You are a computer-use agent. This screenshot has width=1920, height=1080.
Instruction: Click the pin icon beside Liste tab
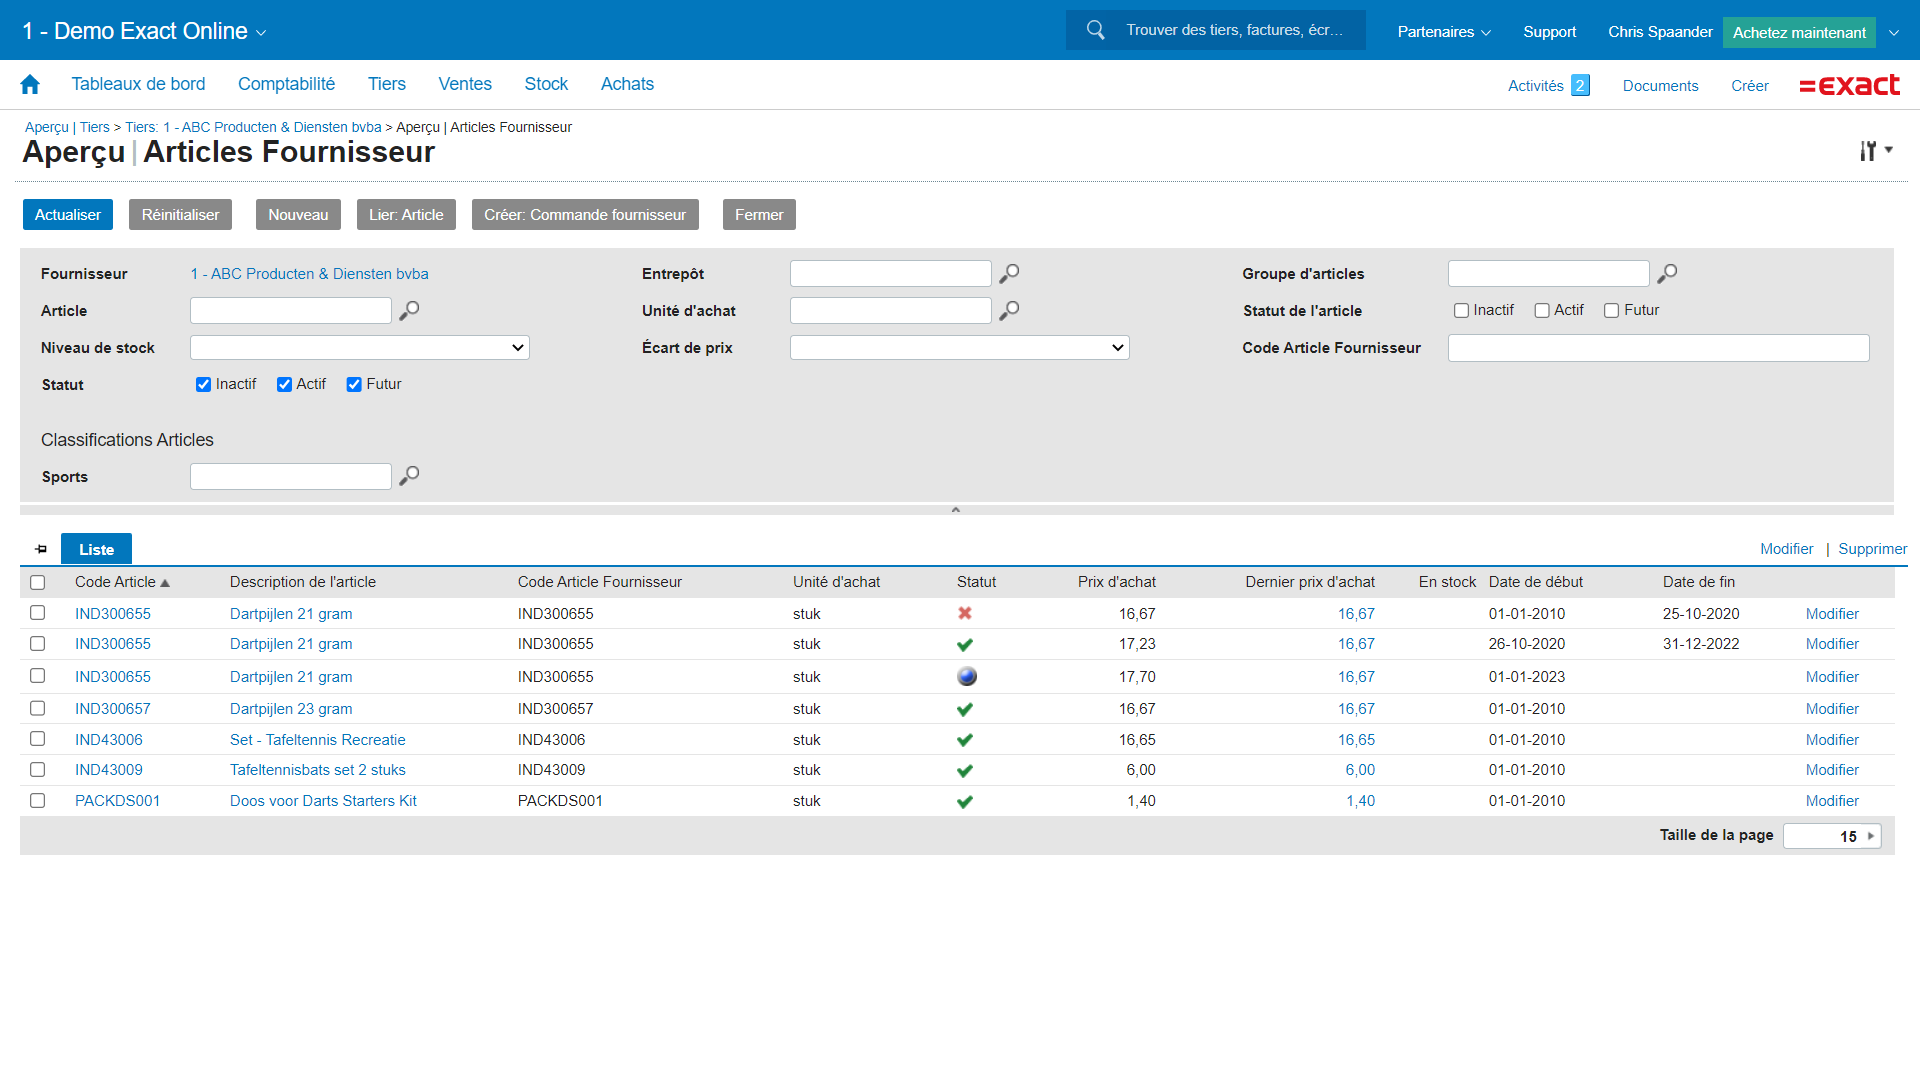coord(41,549)
